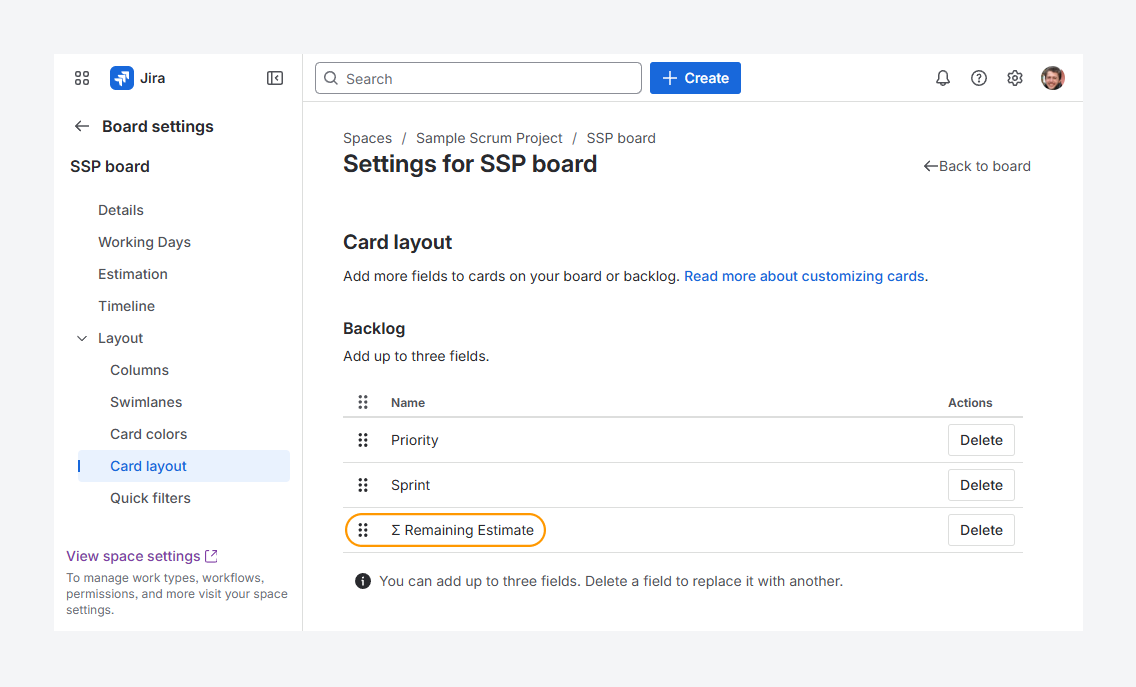This screenshot has width=1136, height=687.
Task: Click the search magnifier icon
Action: [x=331, y=78]
